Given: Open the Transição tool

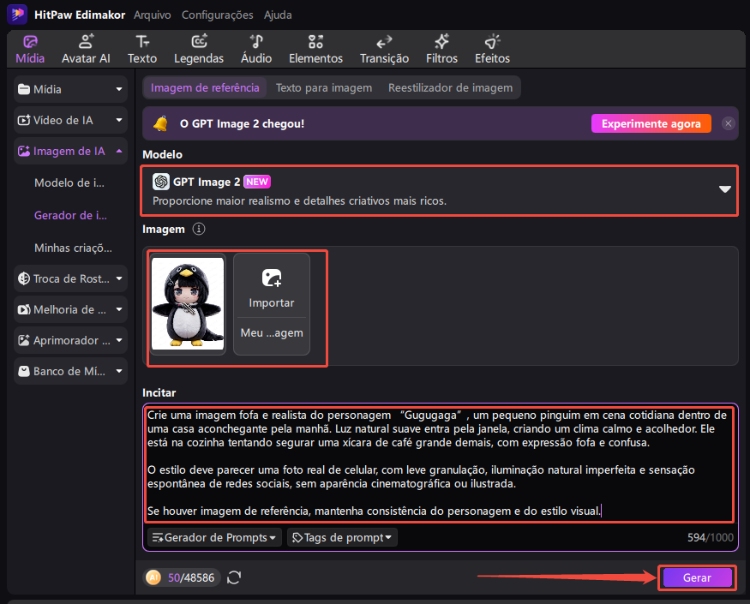Looking at the screenshot, I should click(x=385, y=49).
